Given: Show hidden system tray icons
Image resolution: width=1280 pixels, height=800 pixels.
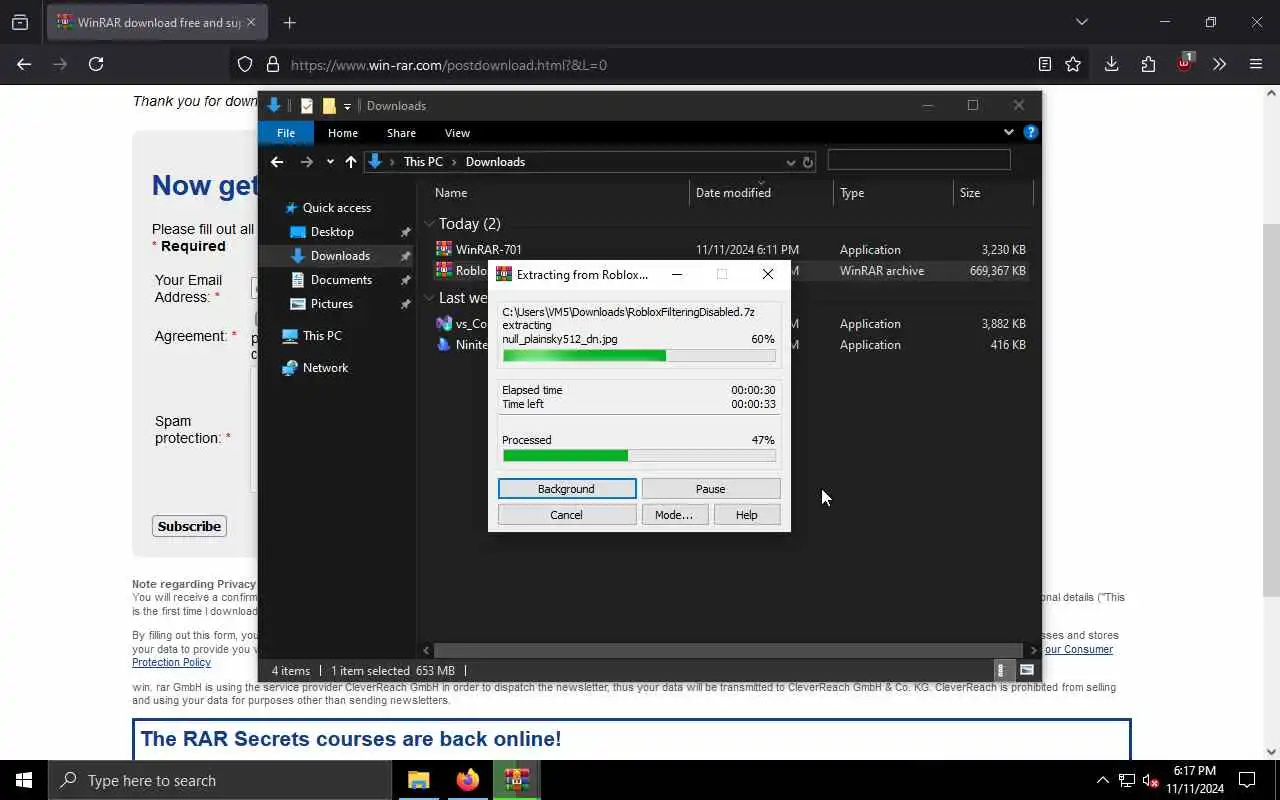Looking at the screenshot, I should (x=1102, y=780).
